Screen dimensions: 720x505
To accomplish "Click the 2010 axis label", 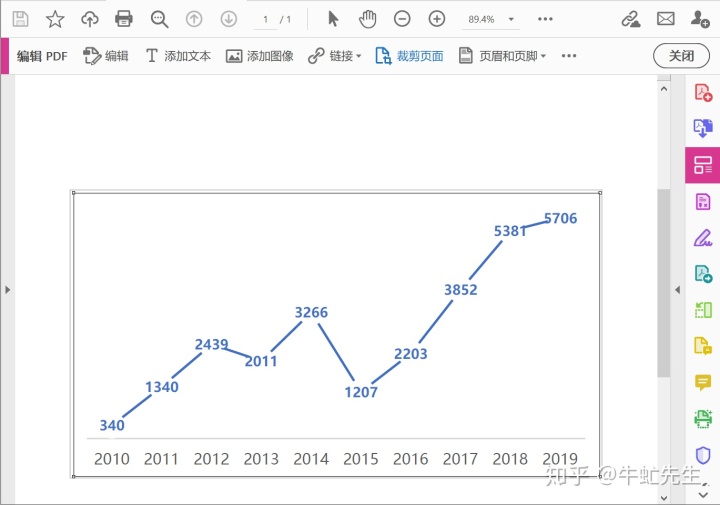I will pos(112,459).
